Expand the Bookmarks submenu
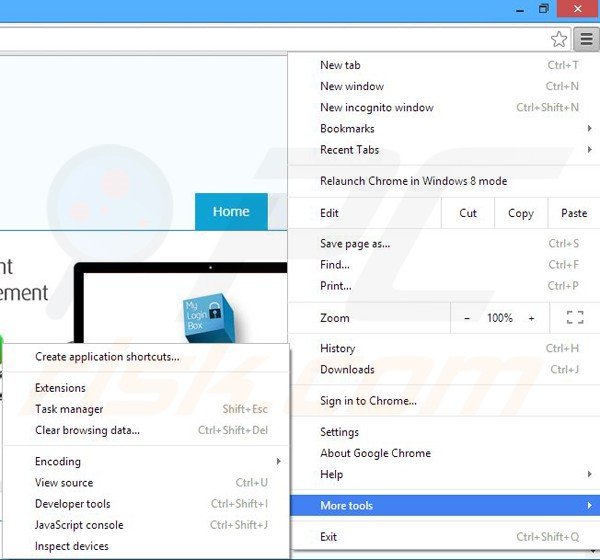600x560 pixels. point(444,129)
